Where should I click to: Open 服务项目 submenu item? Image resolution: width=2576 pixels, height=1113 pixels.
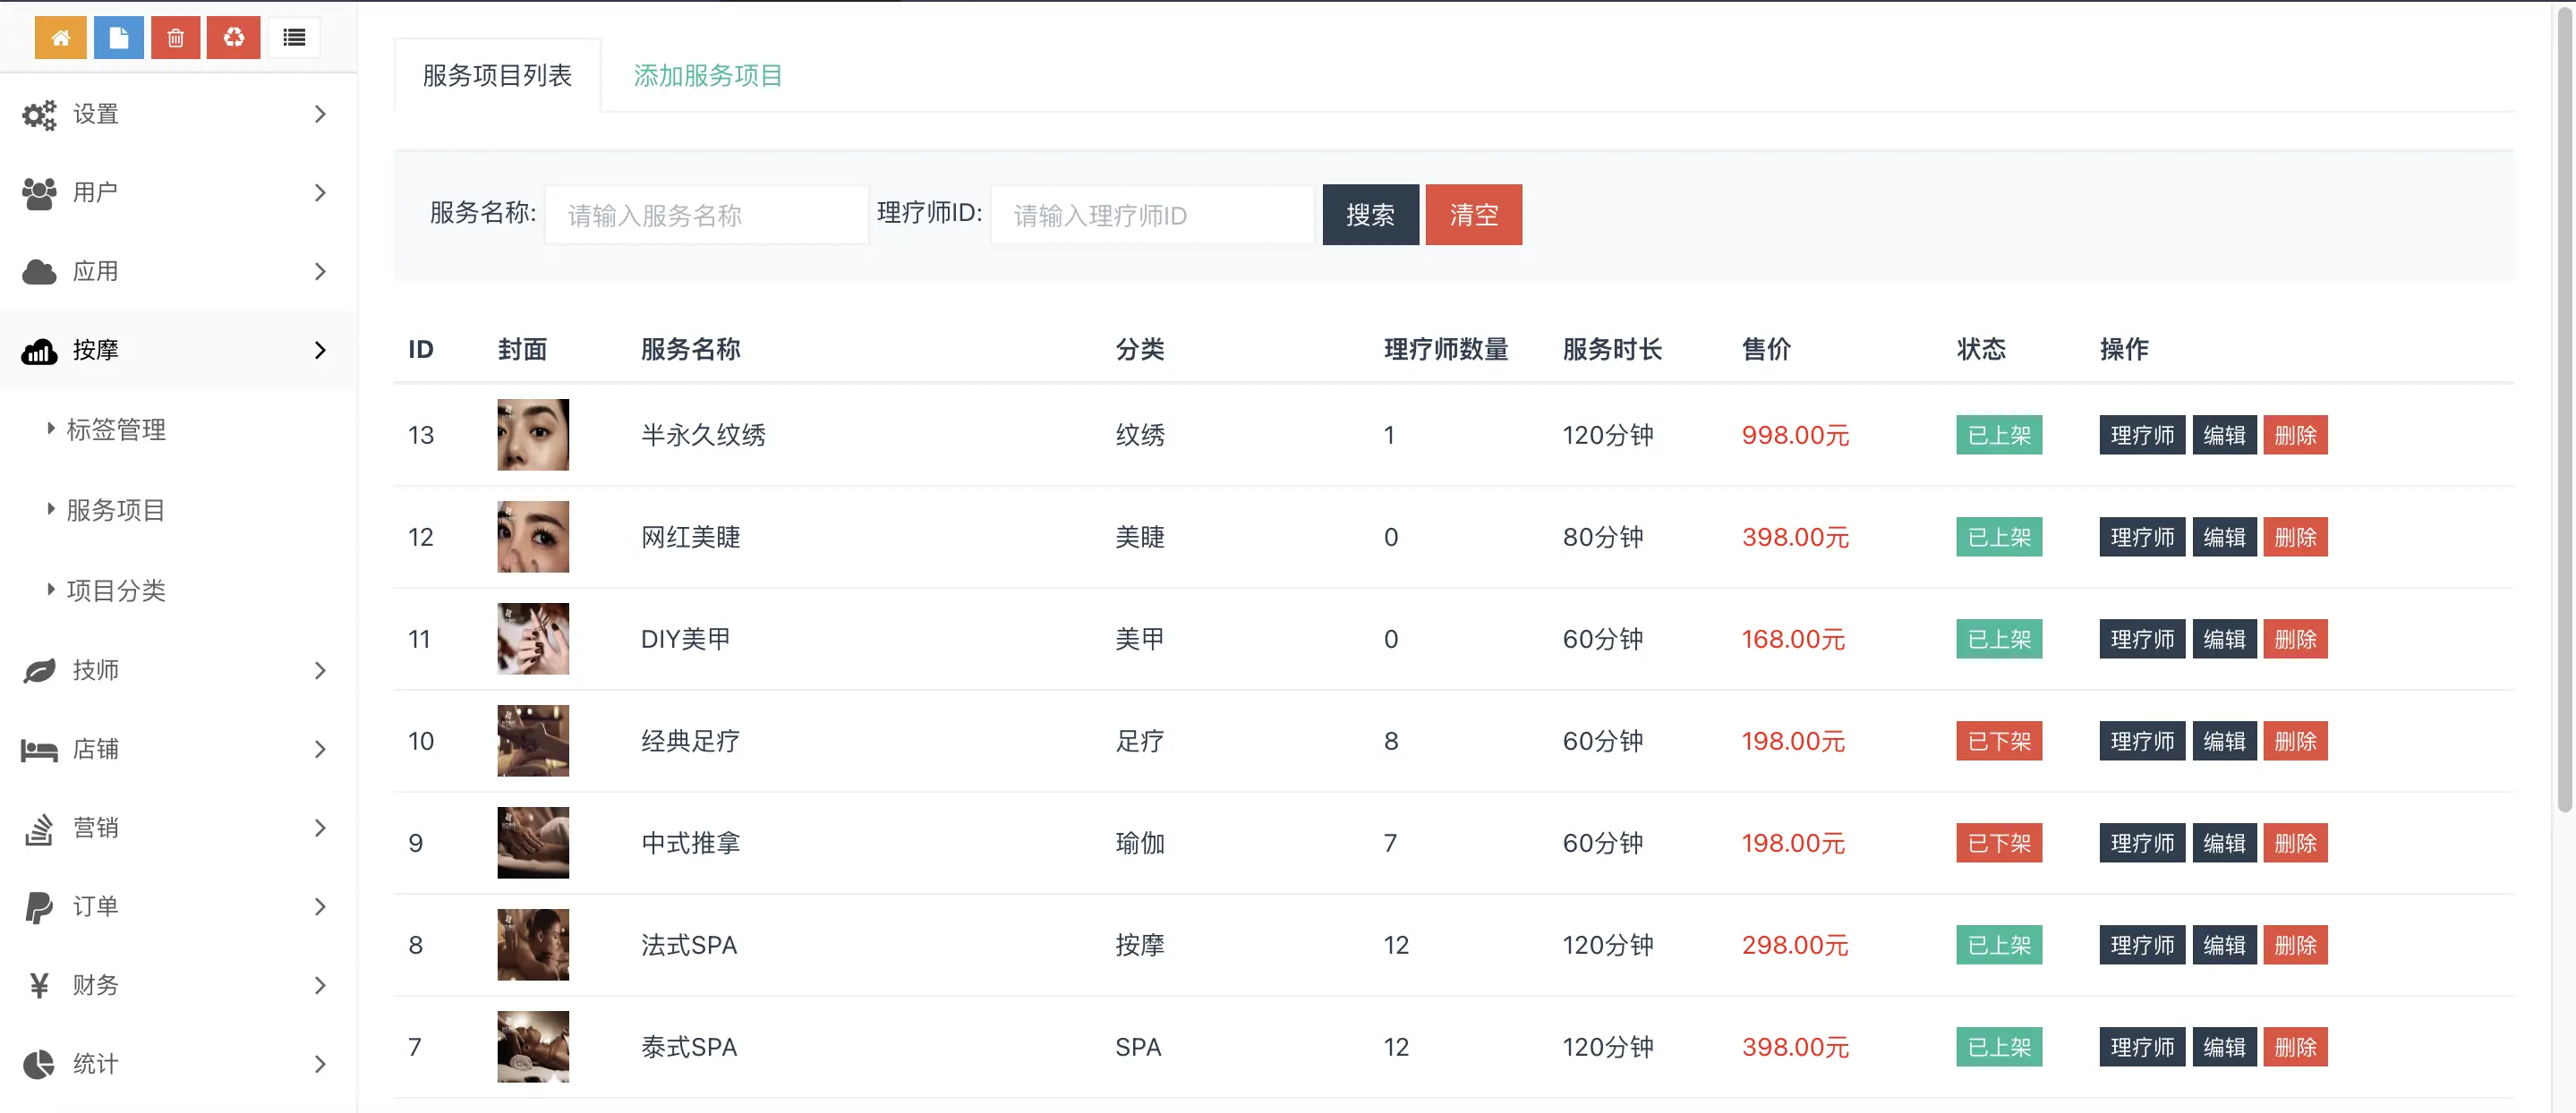[116, 510]
